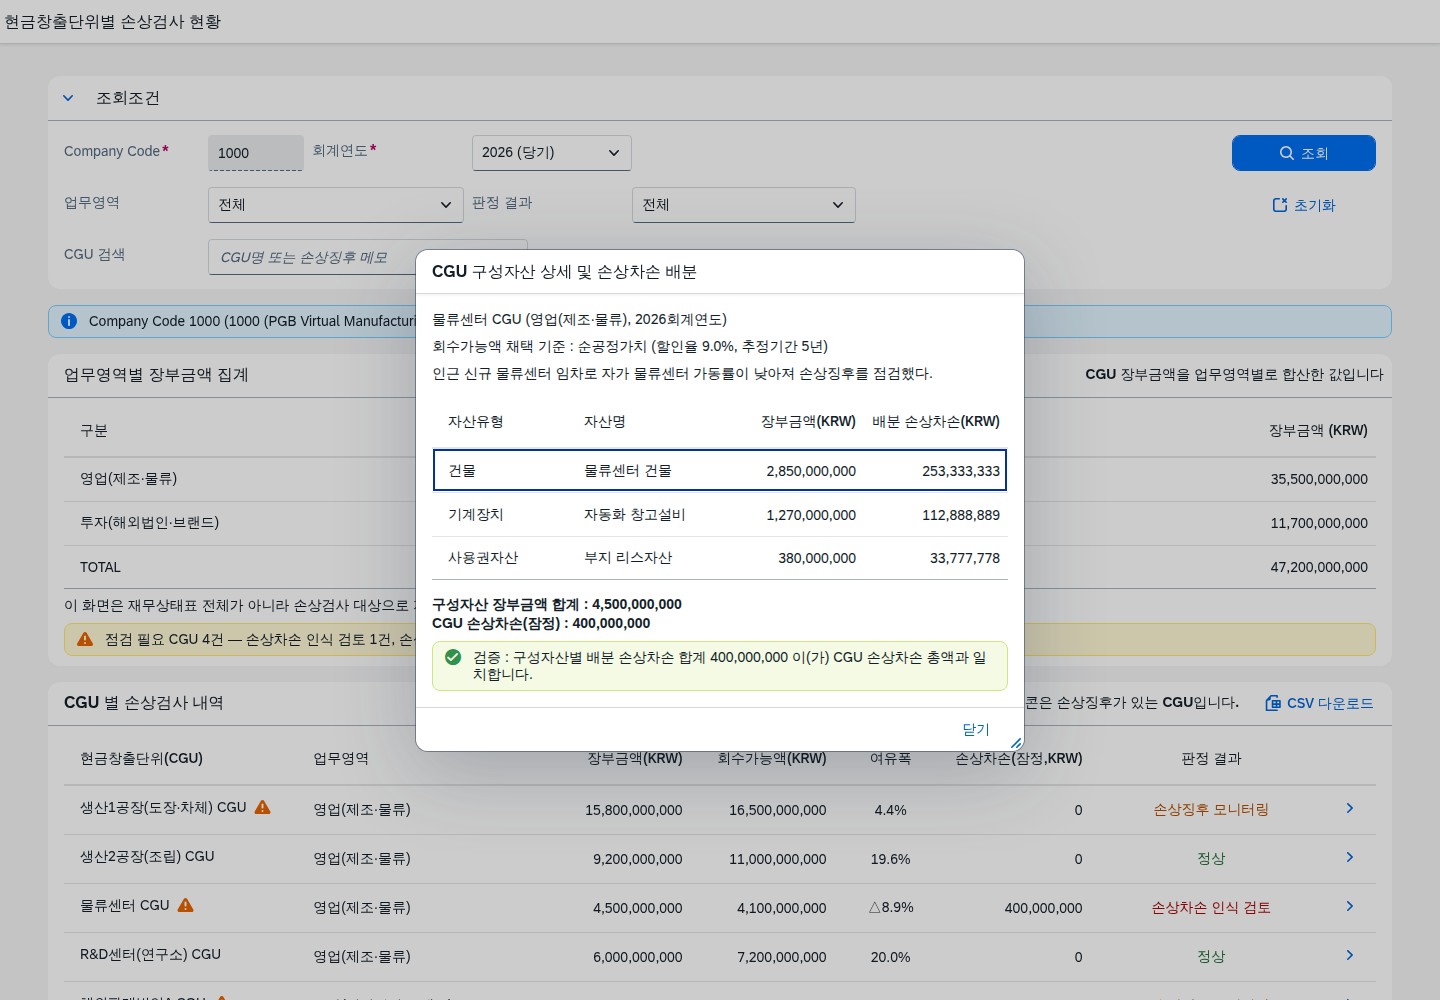Open the 업무영역 전체 dropdown
Viewport: 1440px width, 1000px height.
(335, 205)
